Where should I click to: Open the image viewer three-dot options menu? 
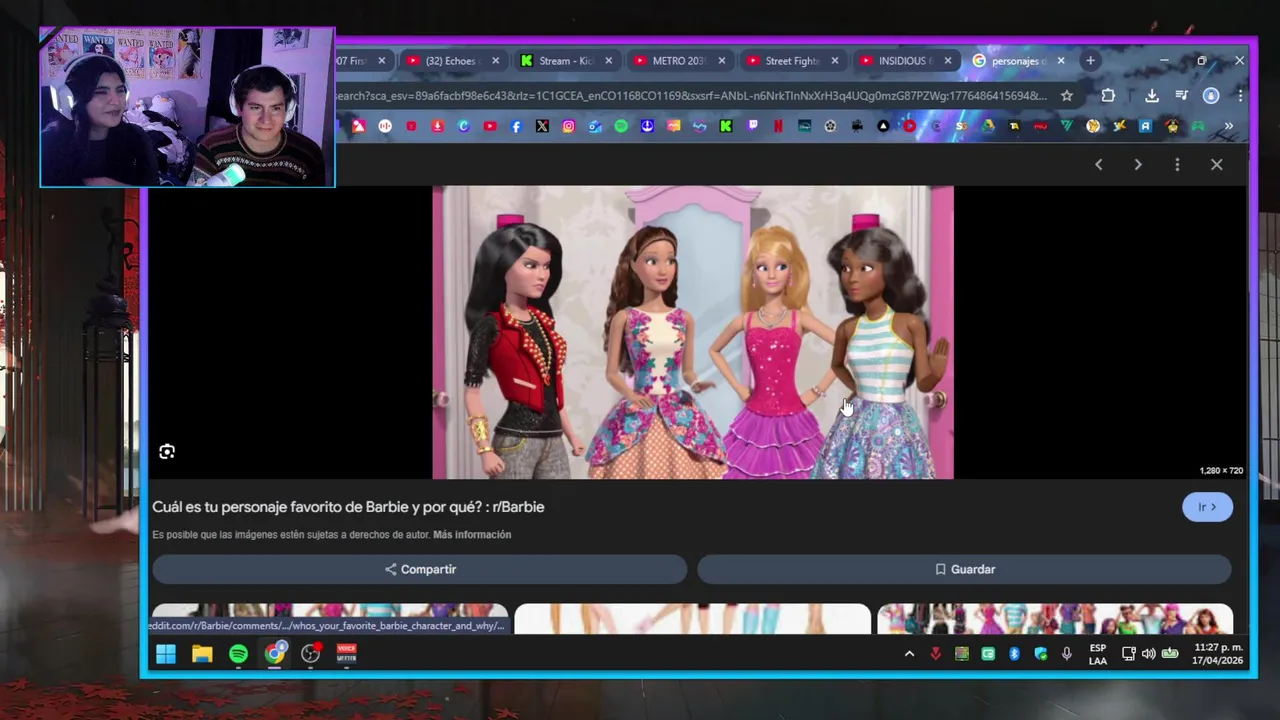pyautogui.click(x=1177, y=164)
